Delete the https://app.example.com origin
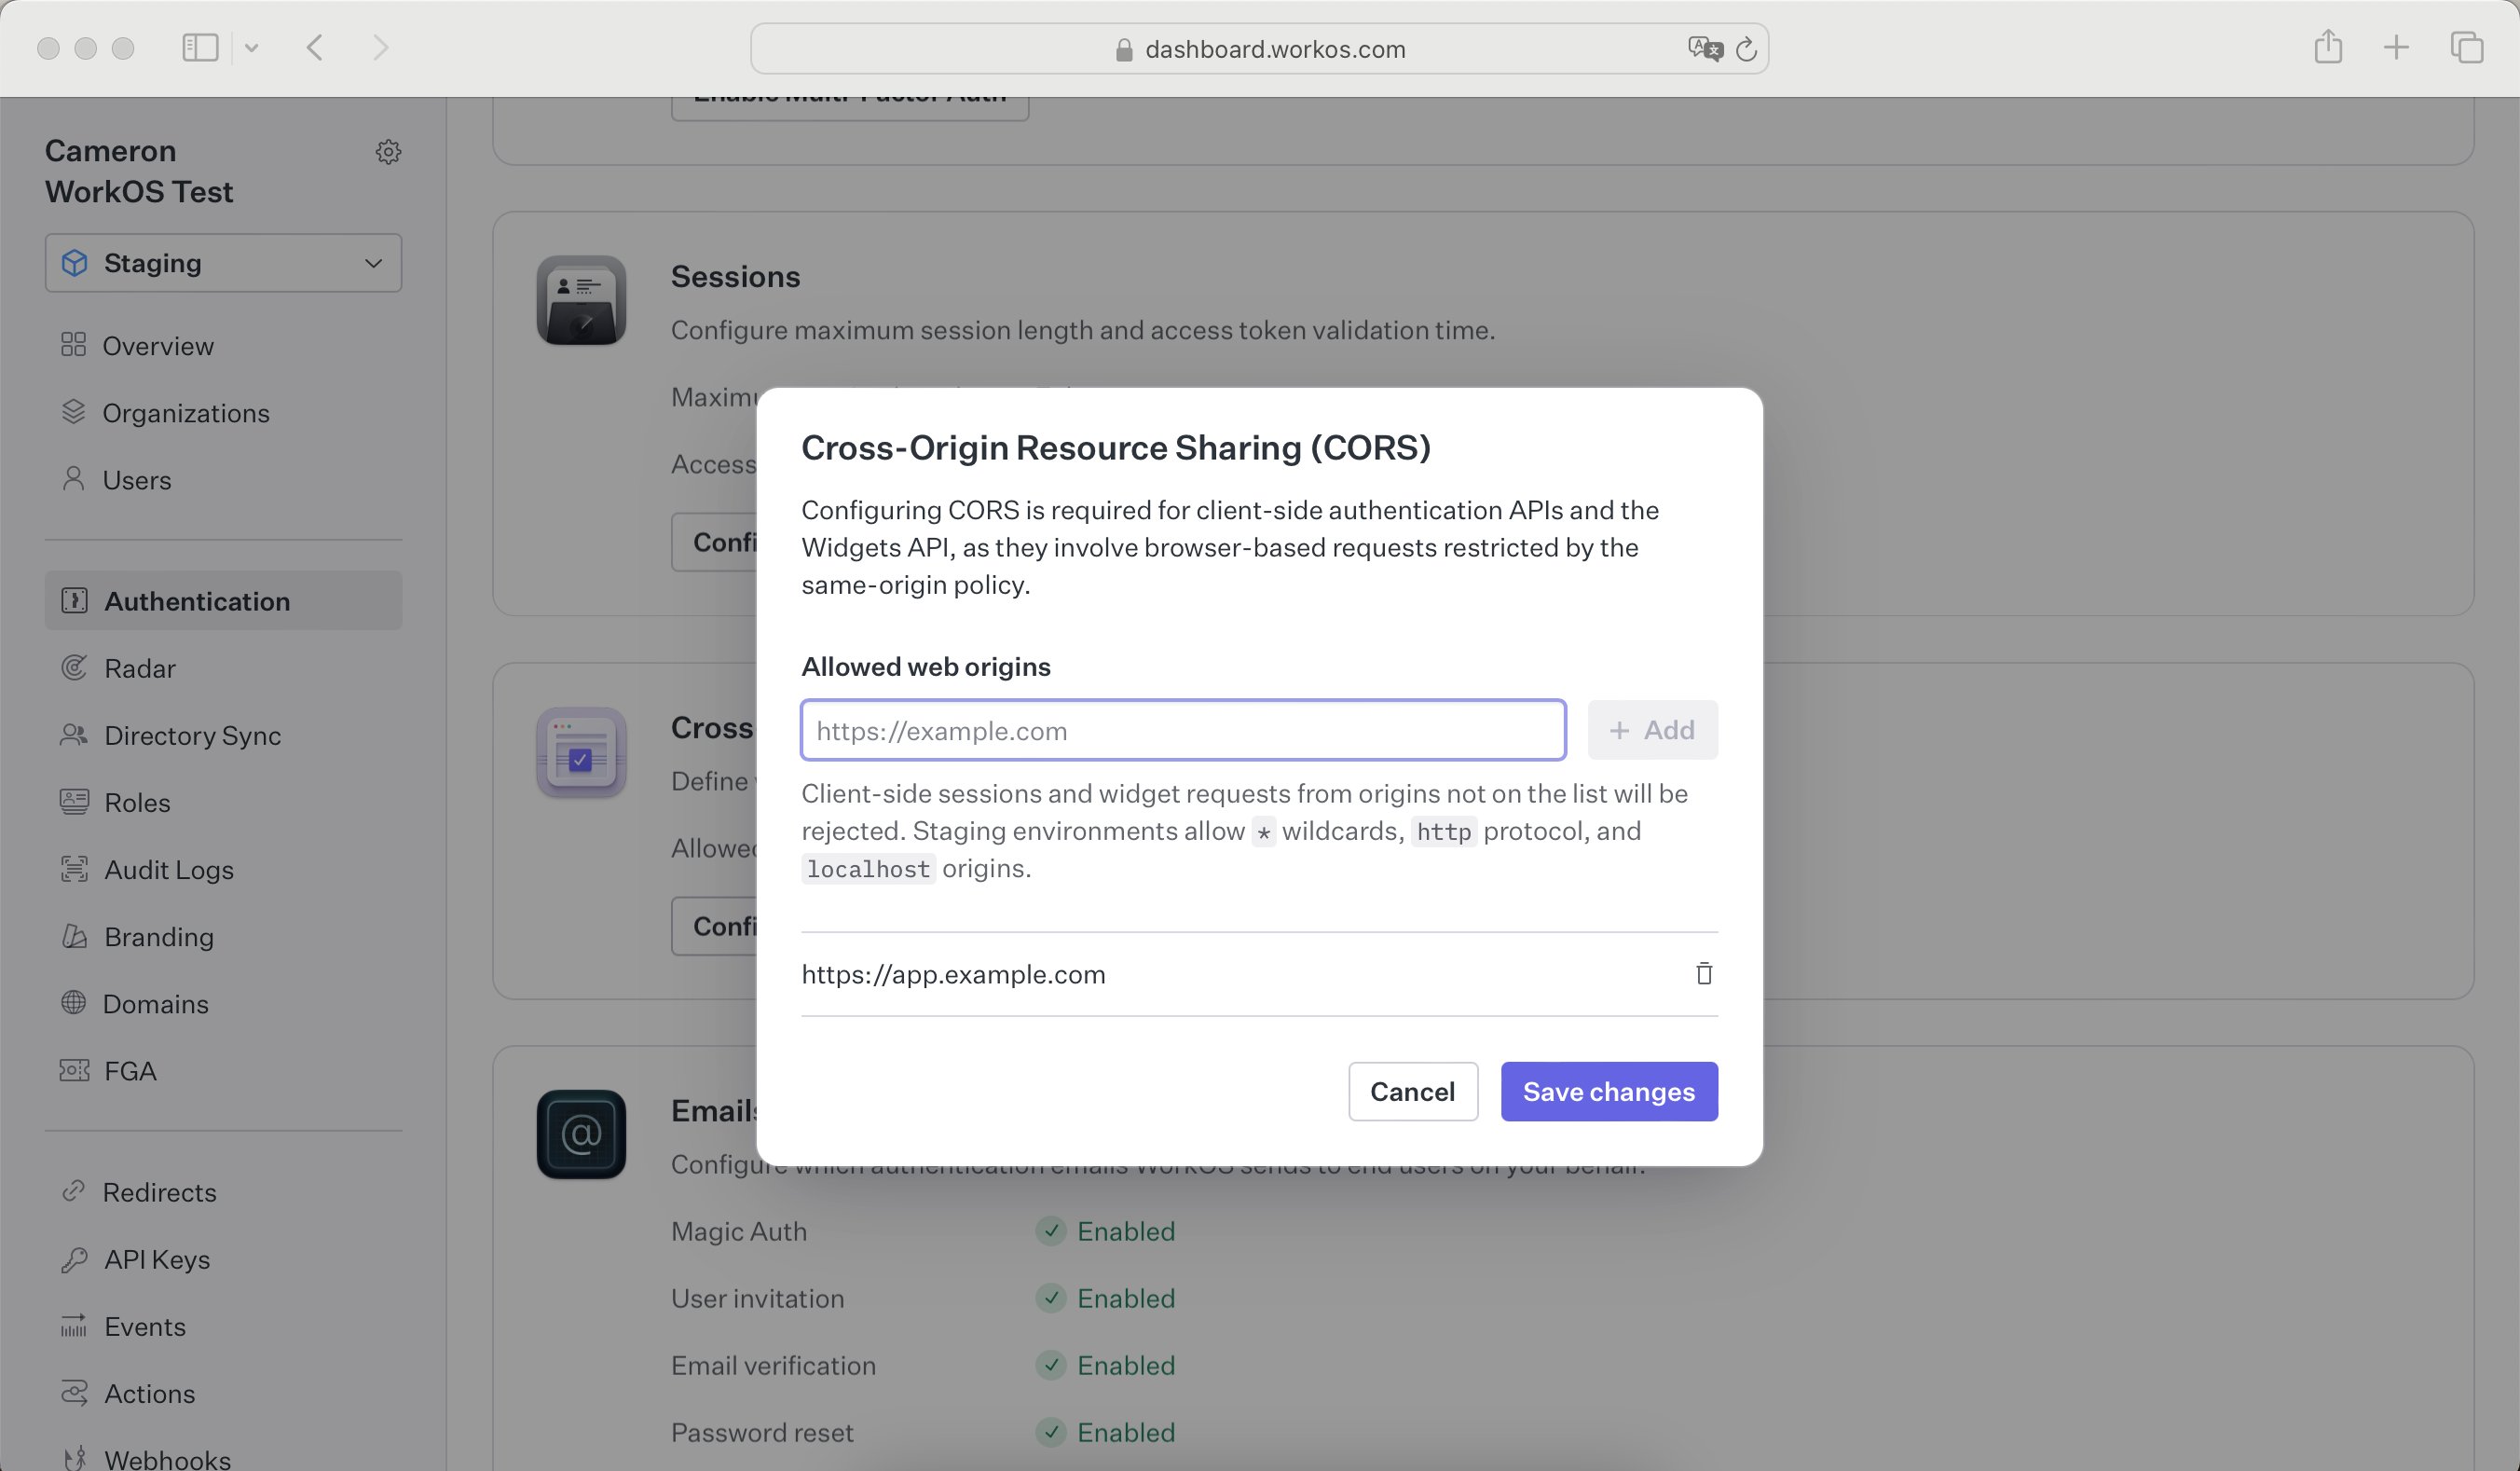Image resolution: width=2520 pixels, height=1471 pixels. [1704, 973]
